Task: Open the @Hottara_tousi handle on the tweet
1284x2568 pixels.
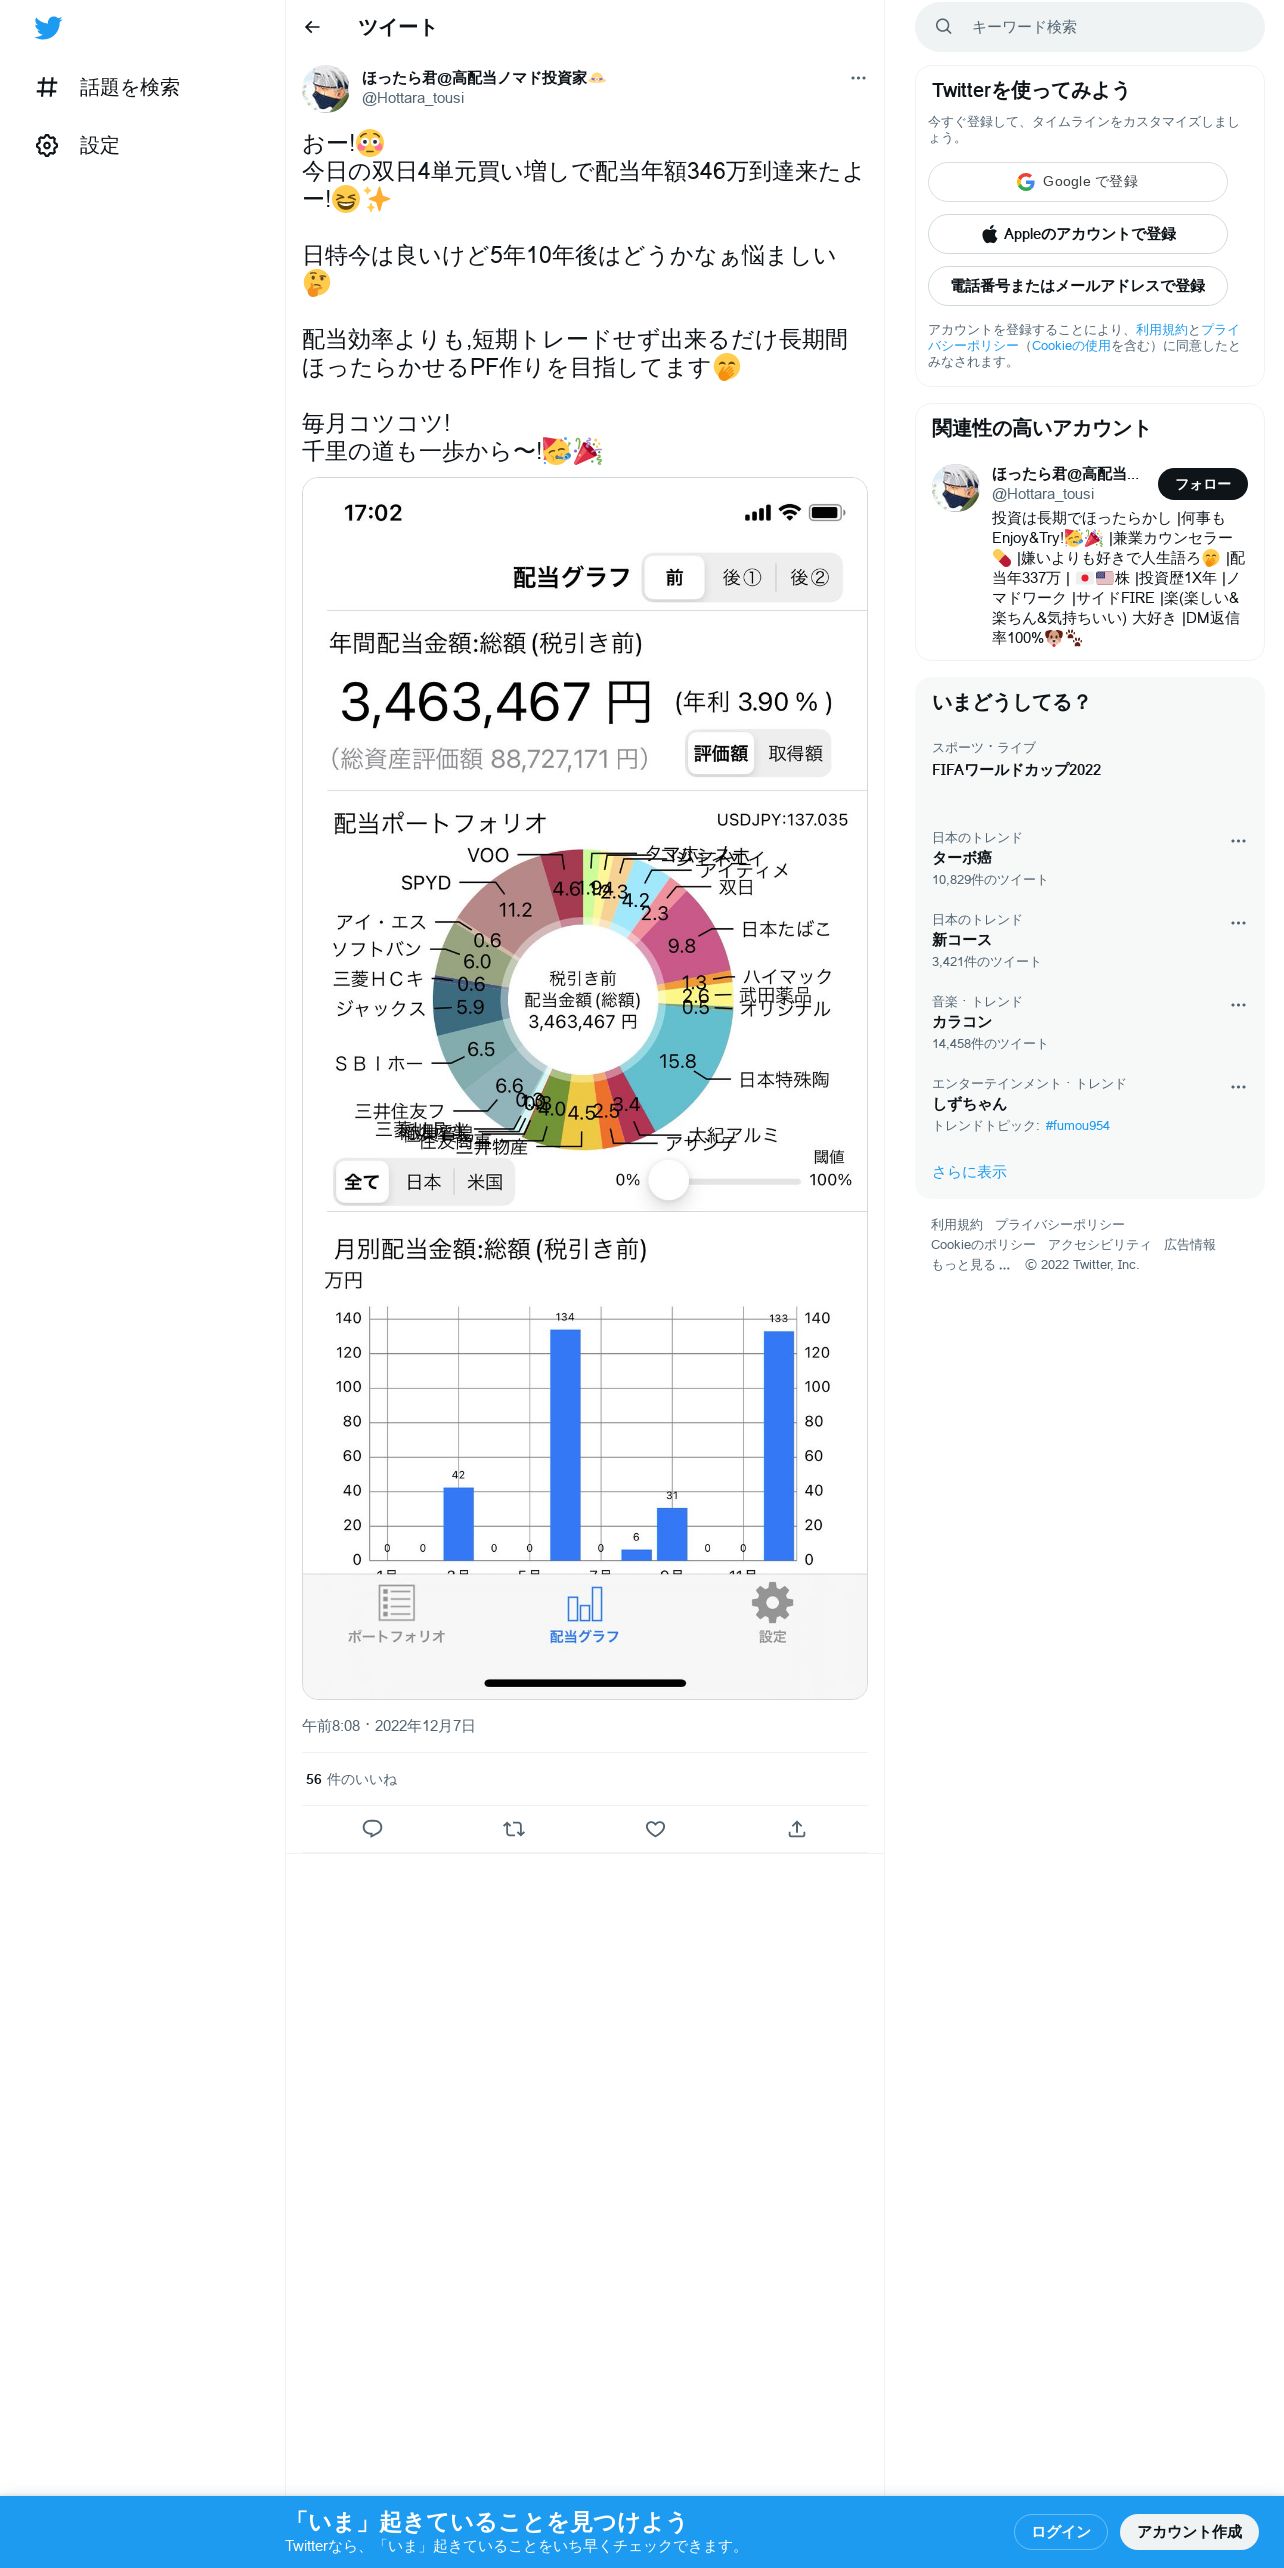Action: (x=413, y=98)
